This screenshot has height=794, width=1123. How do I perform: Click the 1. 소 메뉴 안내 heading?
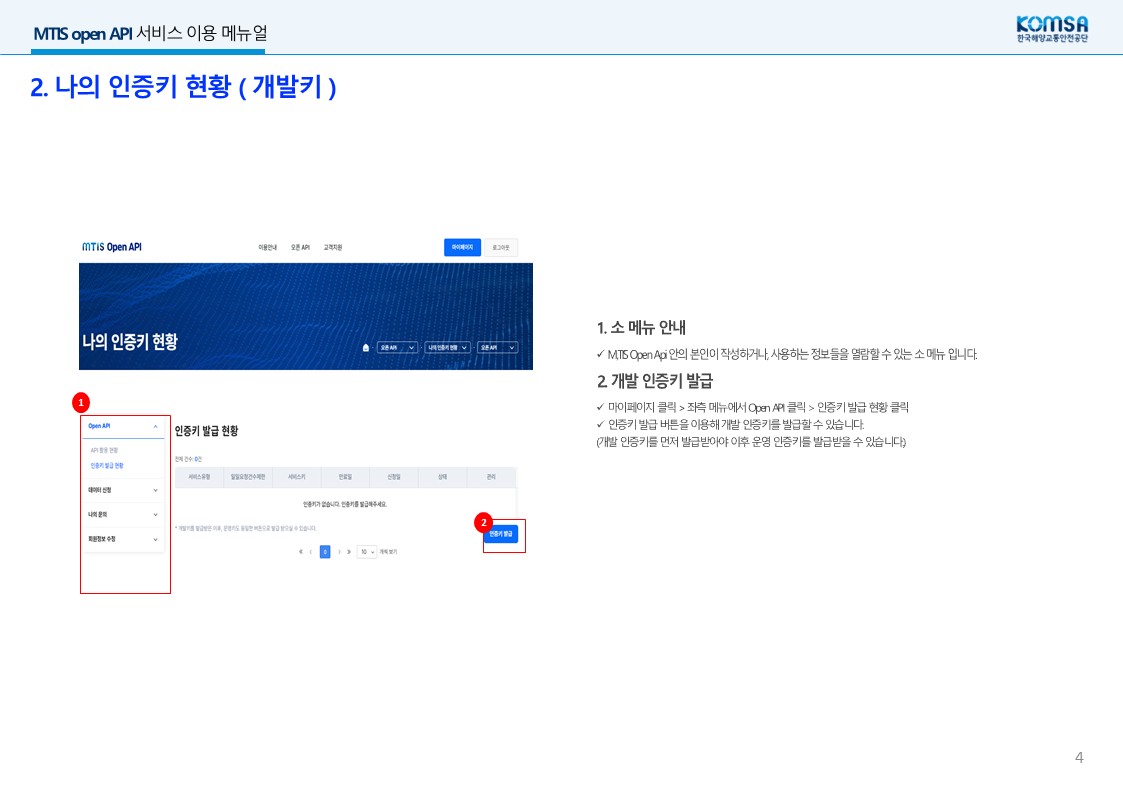(x=641, y=328)
